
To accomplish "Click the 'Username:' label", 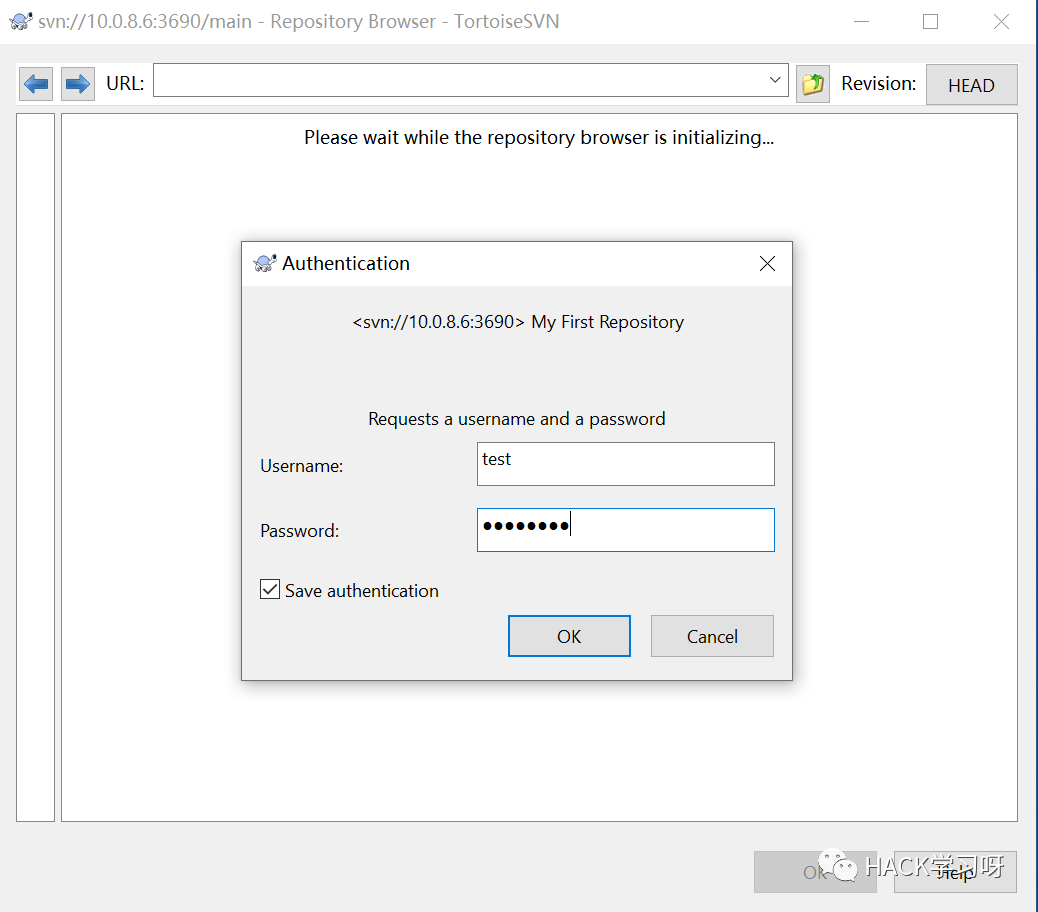I will (x=301, y=466).
